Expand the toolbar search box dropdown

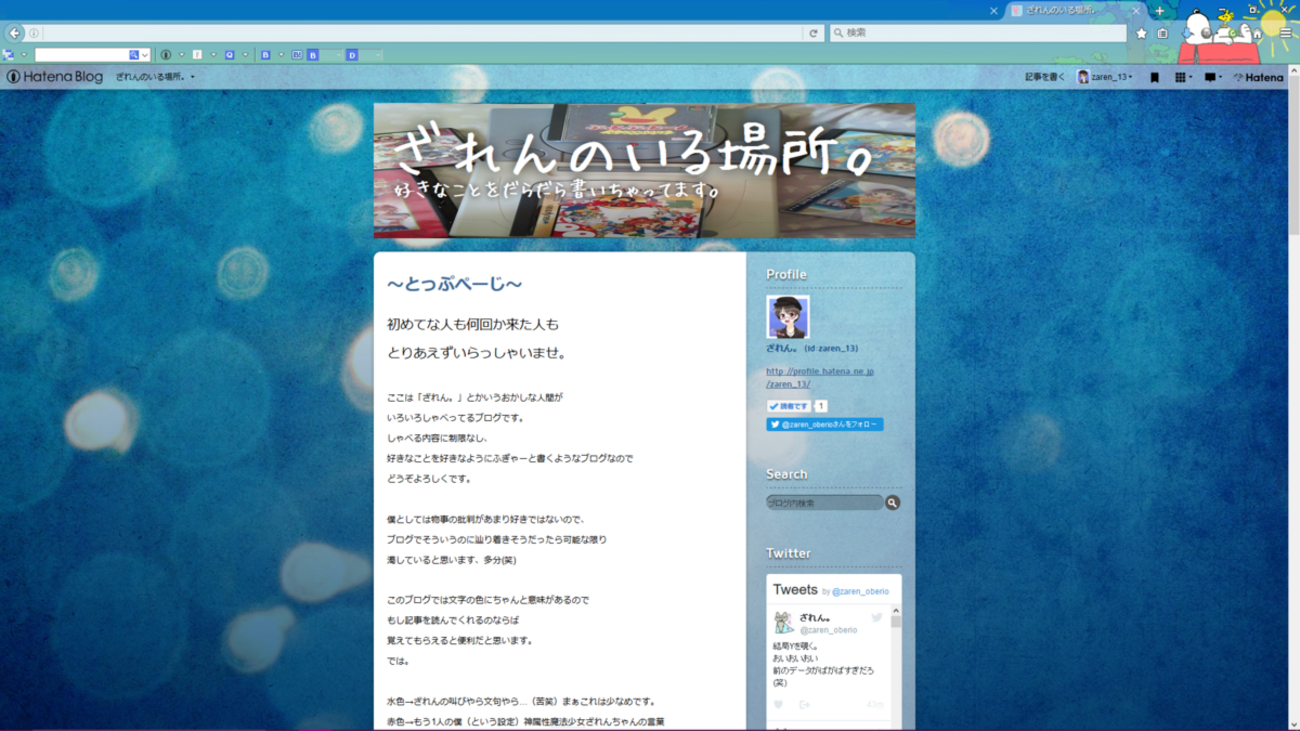[x=145, y=55]
